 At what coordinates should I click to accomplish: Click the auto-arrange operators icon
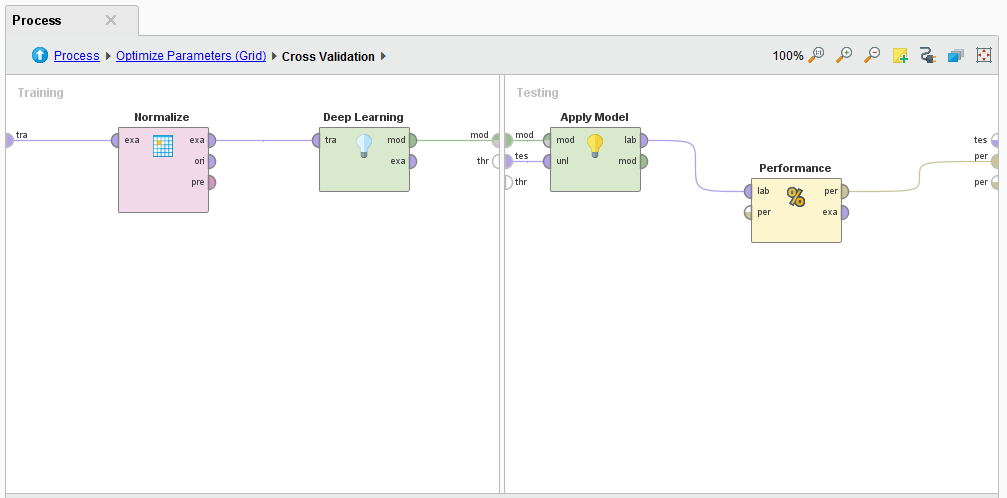point(956,55)
